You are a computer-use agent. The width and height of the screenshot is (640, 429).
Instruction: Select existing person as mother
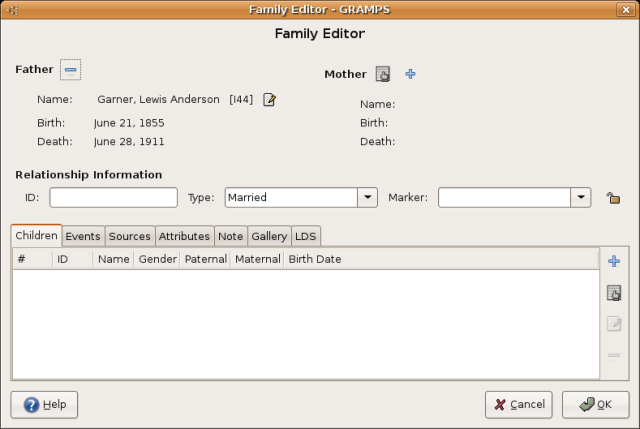pos(382,74)
